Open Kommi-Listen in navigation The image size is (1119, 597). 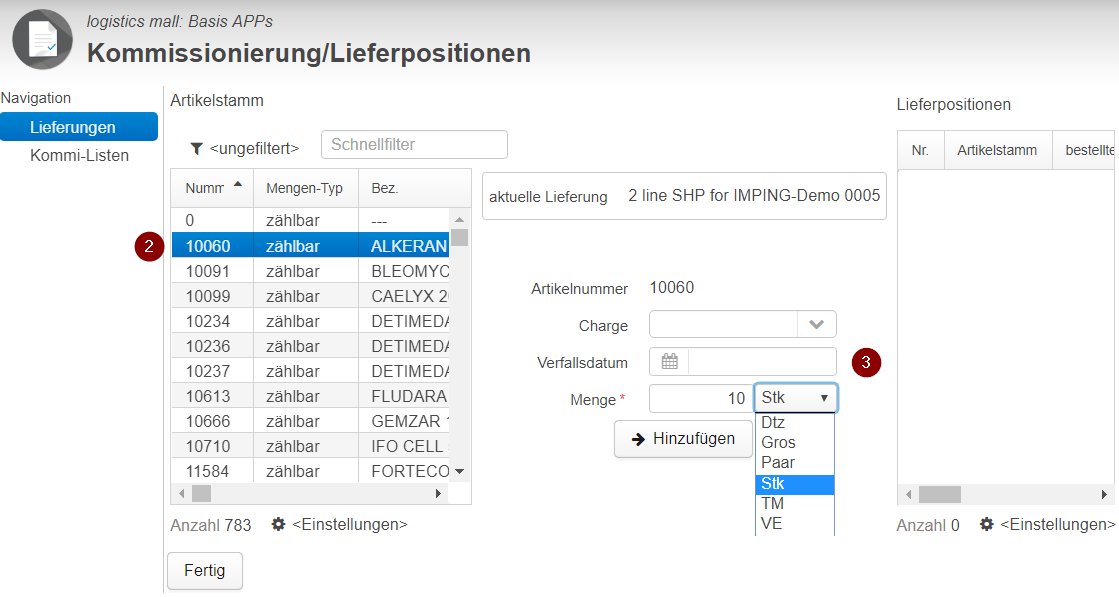coord(79,155)
